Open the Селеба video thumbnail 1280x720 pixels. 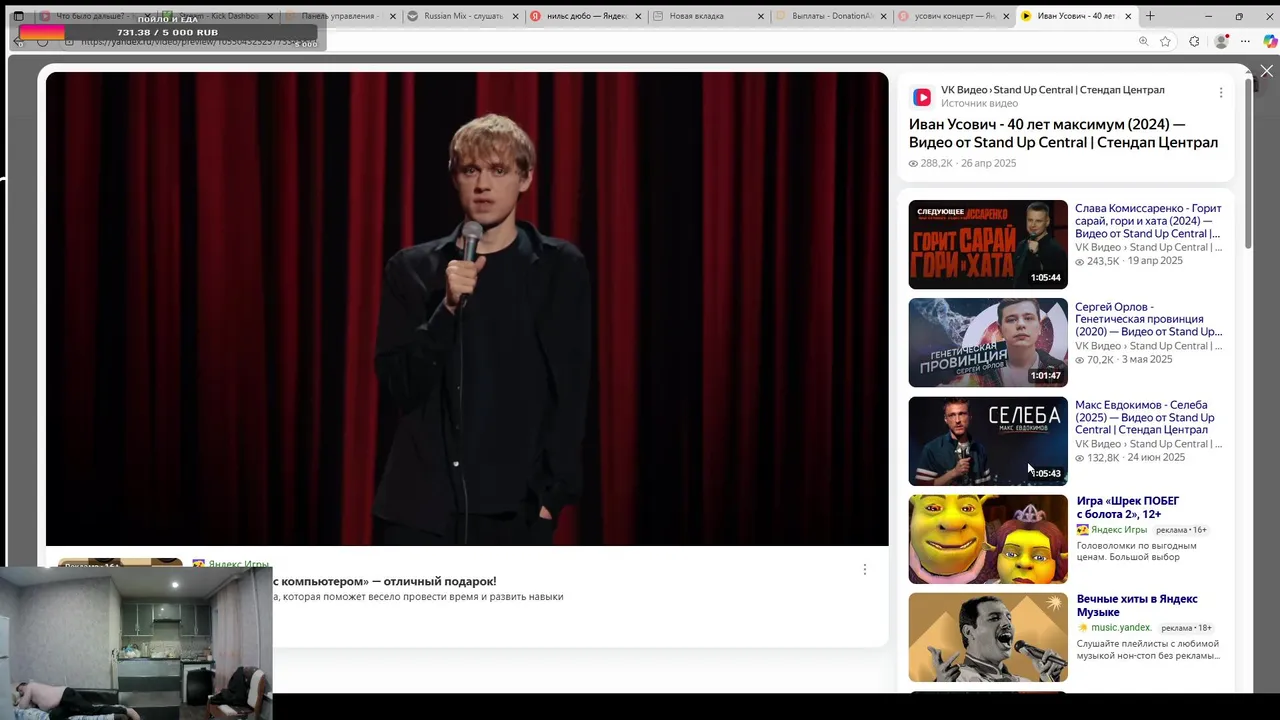tap(988, 441)
